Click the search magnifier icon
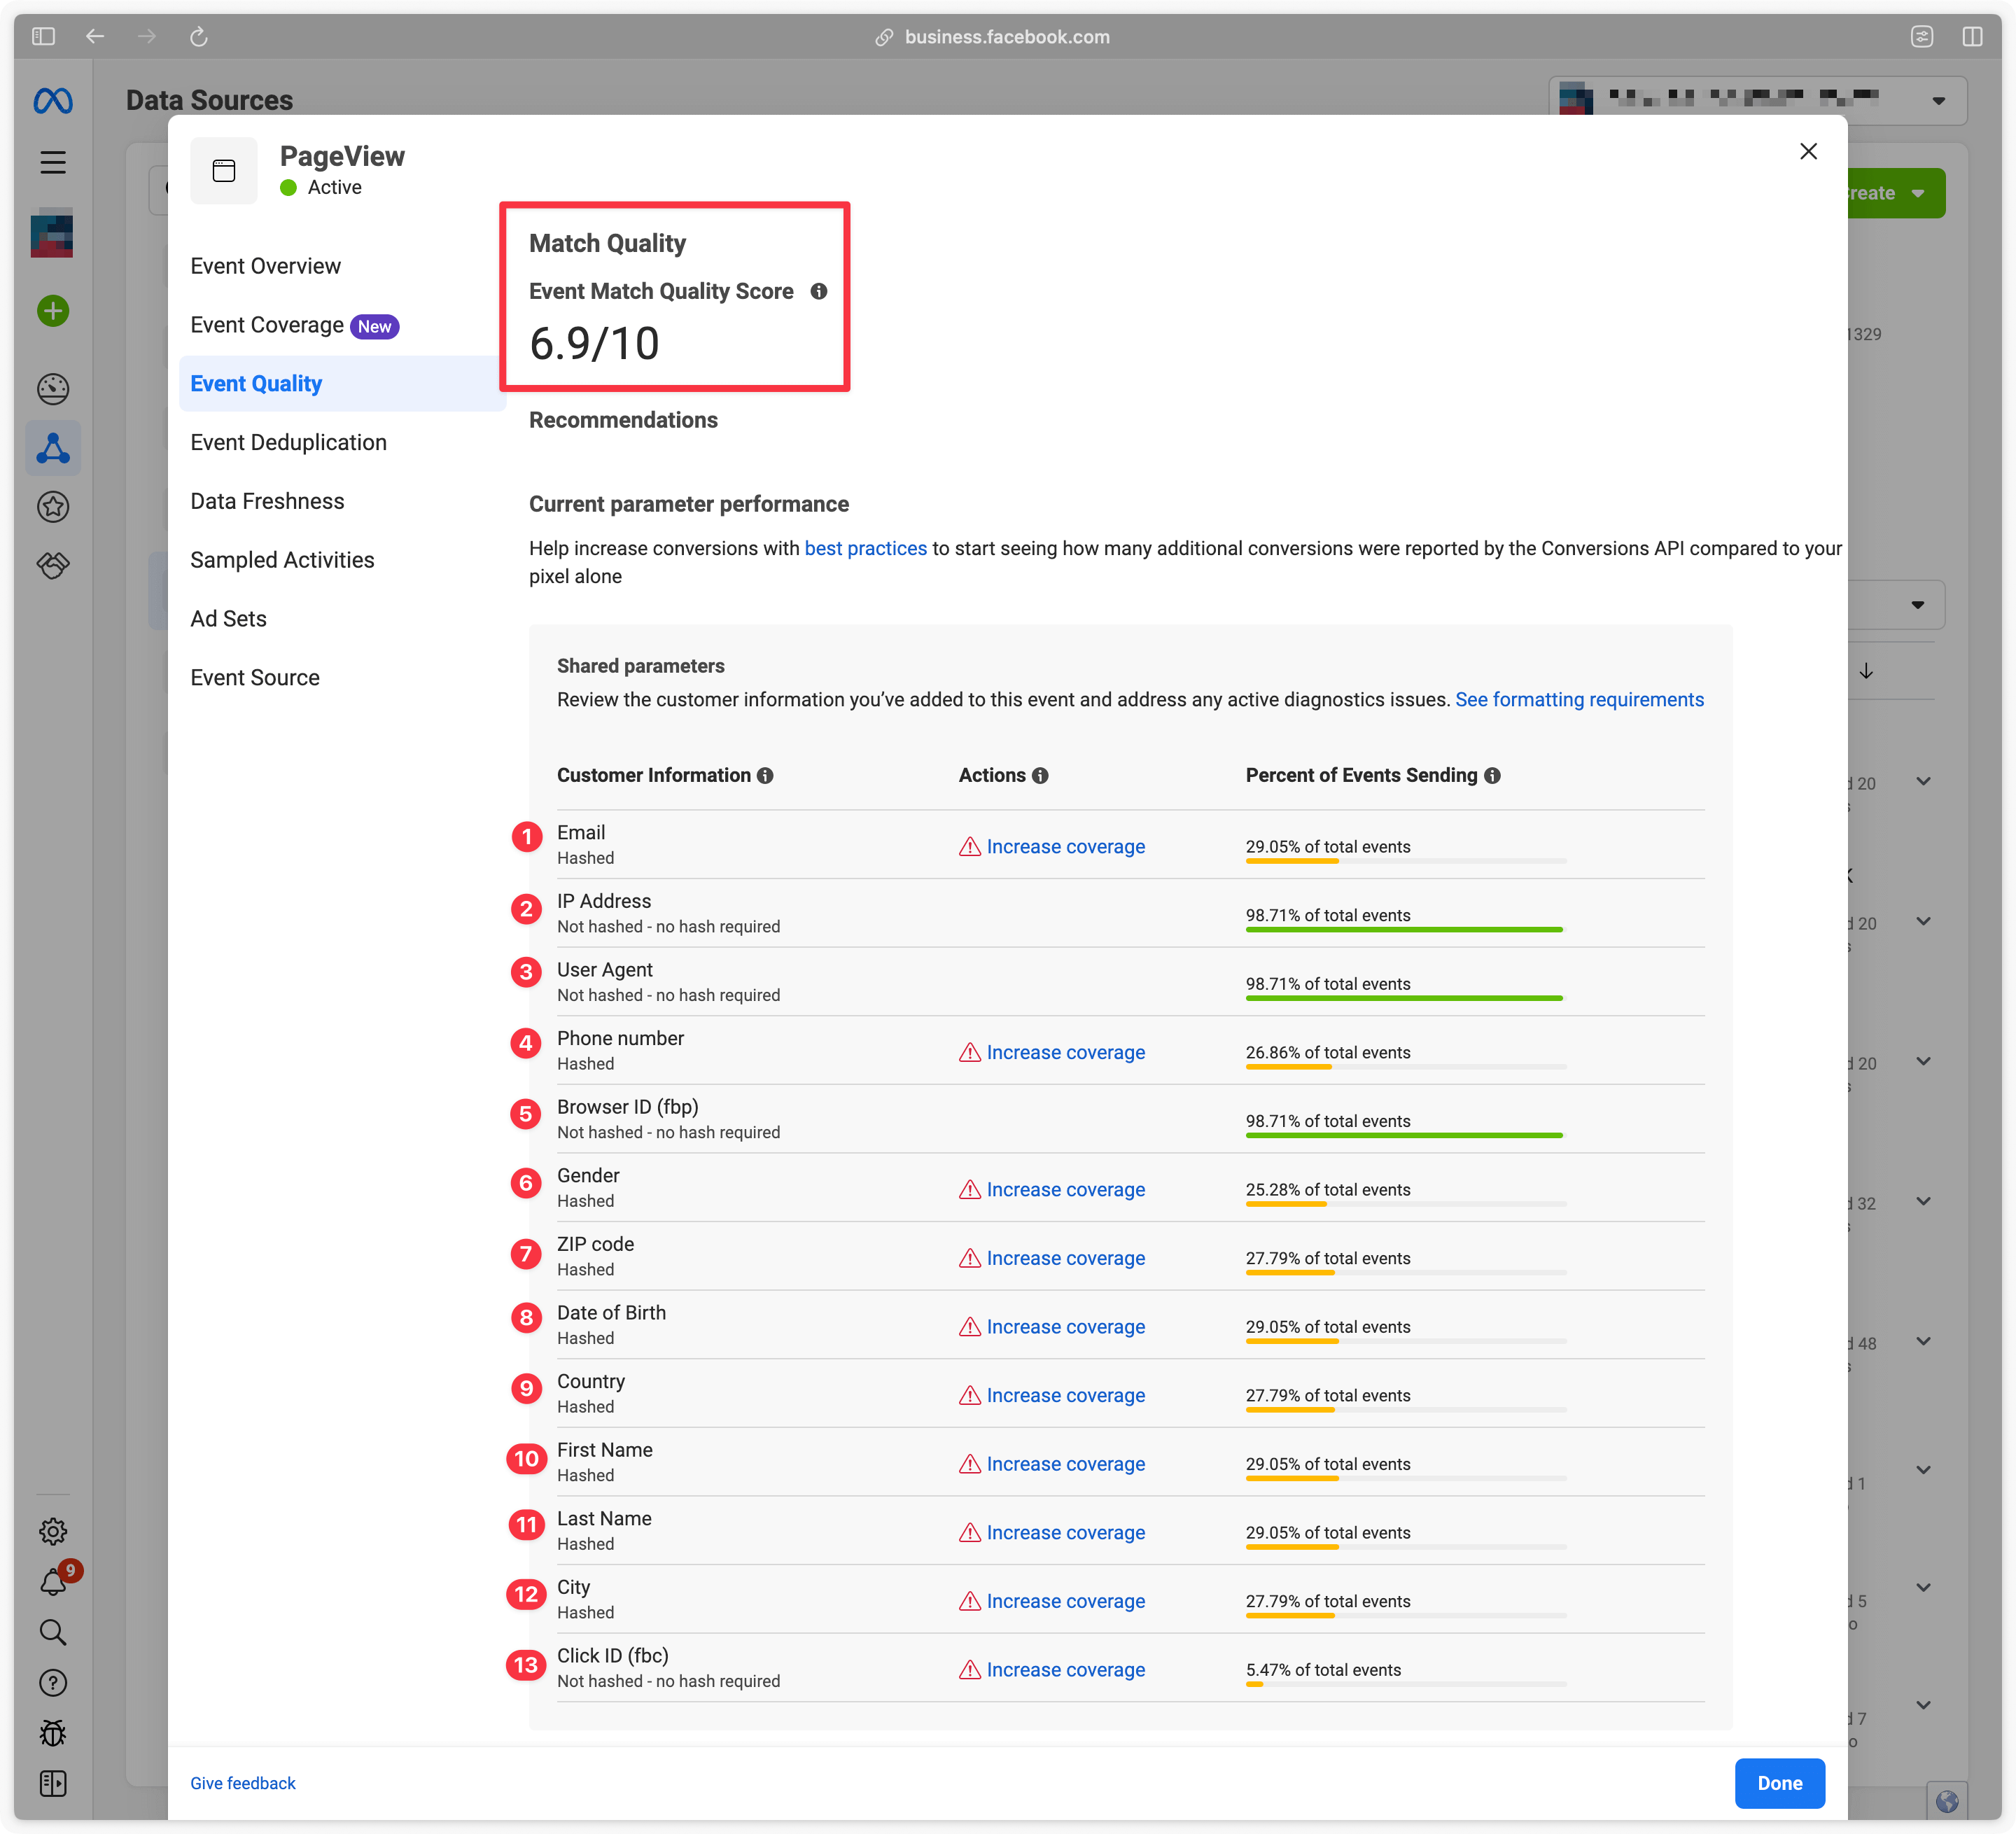2016x1834 pixels. (x=53, y=1633)
